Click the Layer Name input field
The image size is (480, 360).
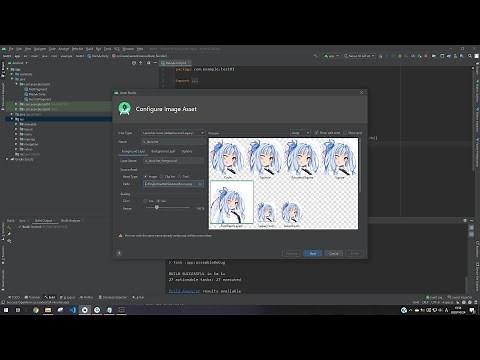pos(173,161)
